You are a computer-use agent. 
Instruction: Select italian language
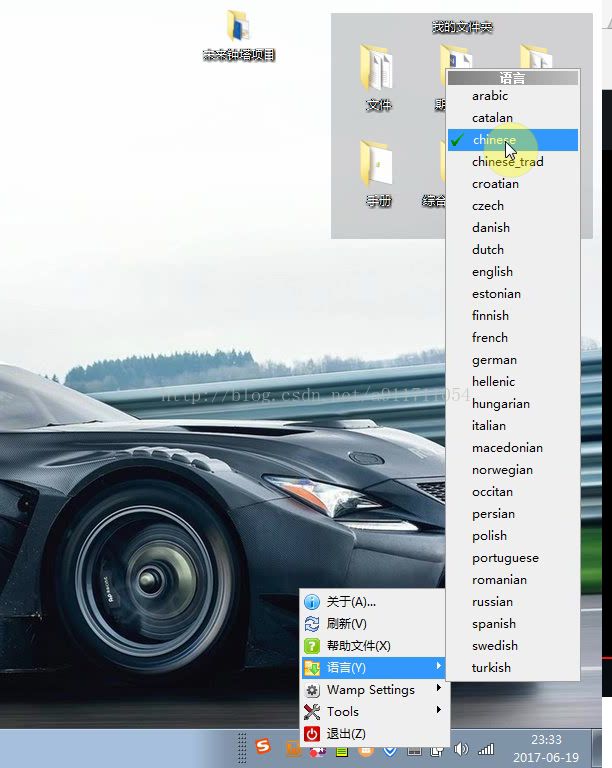(513, 426)
